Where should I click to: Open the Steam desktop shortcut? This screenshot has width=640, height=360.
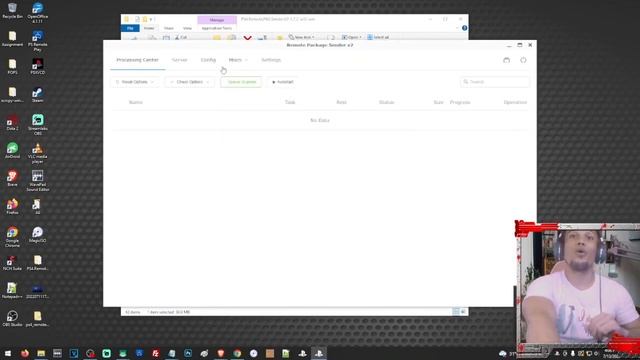[x=38, y=95]
